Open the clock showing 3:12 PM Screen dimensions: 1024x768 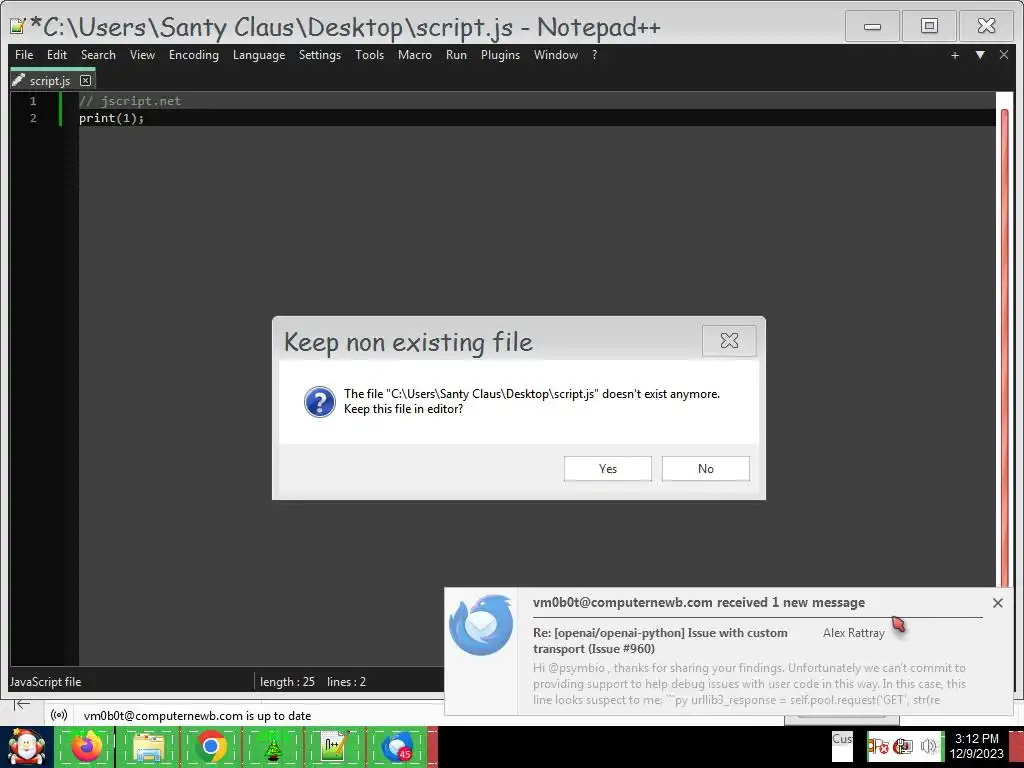pos(976,746)
